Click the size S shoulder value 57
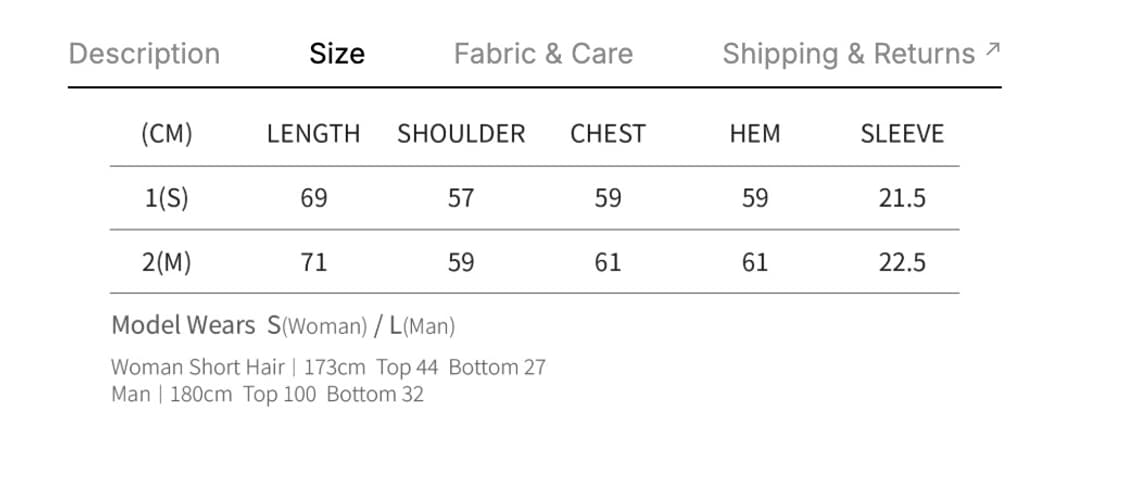The width and height of the screenshot is (1125, 489). [461, 198]
